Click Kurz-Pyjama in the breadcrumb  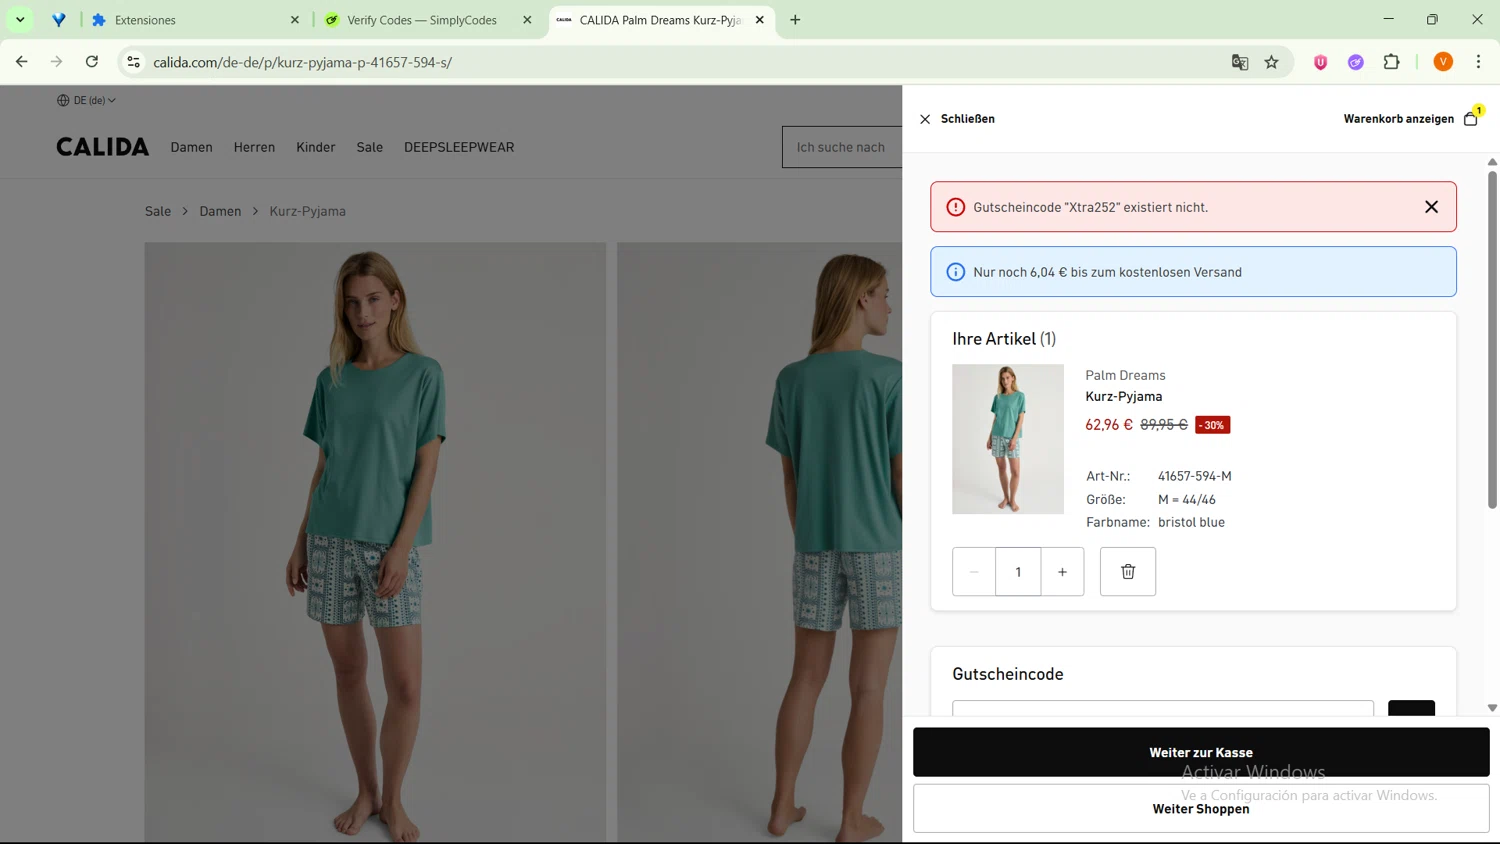pyautogui.click(x=308, y=211)
